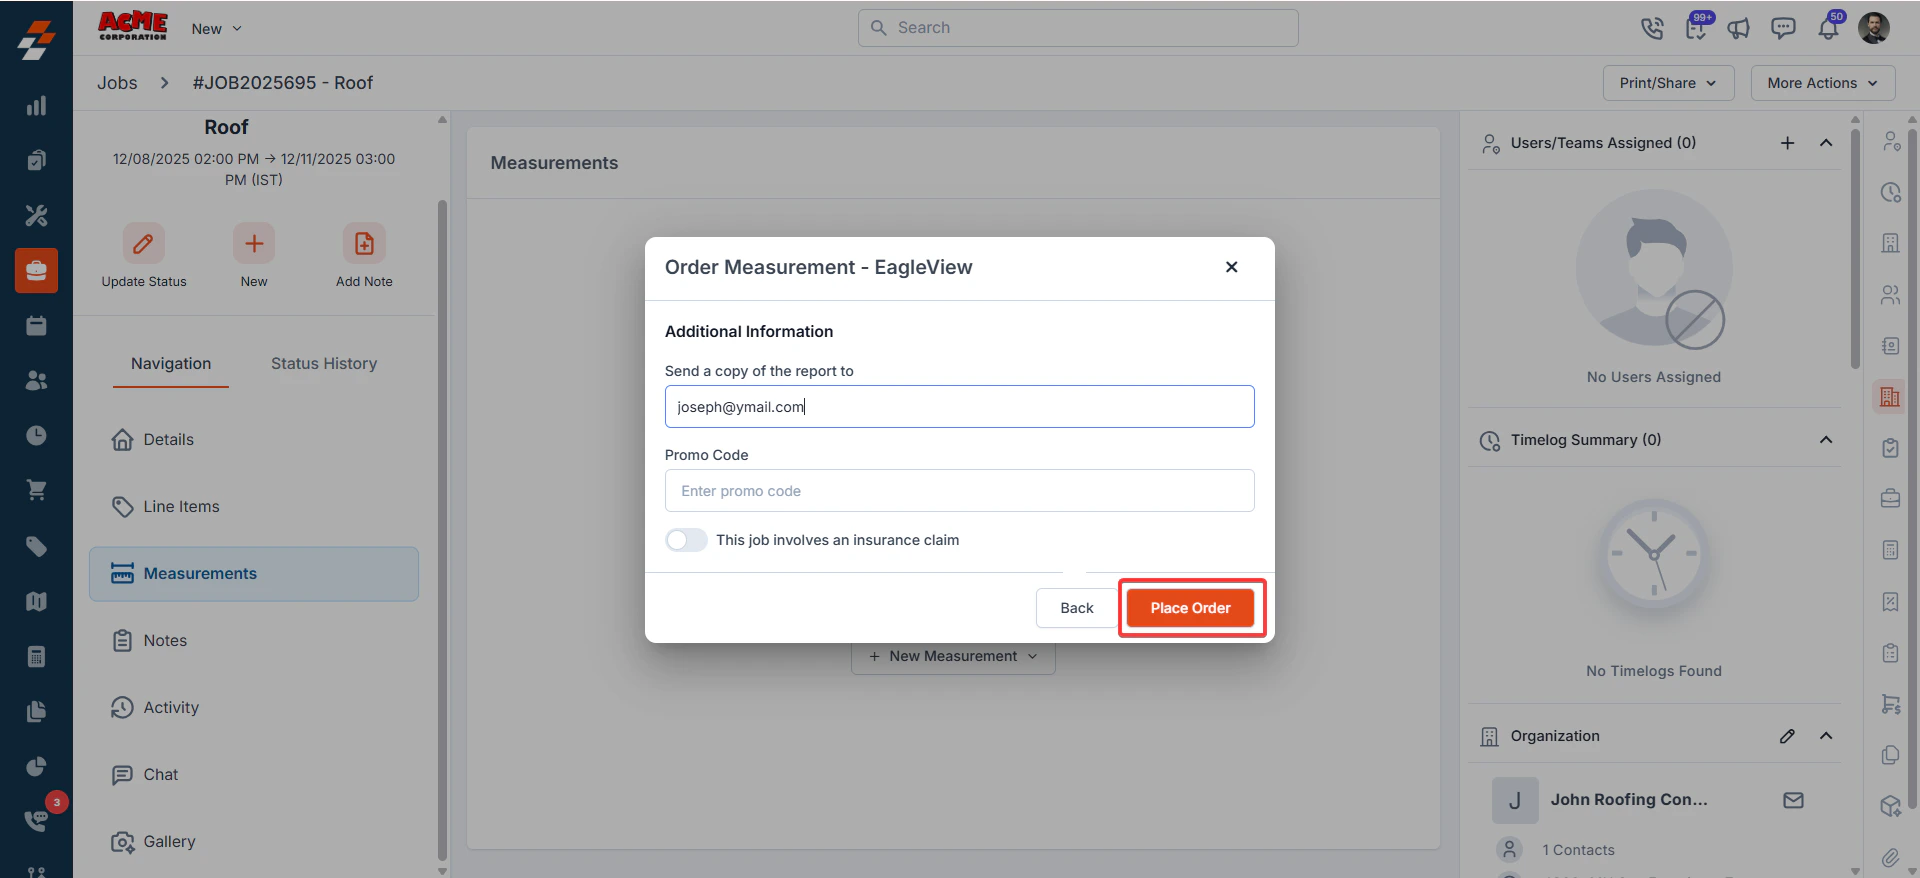Click the mail icon beside John Roofing
1920x878 pixels.
point(1793,800)
